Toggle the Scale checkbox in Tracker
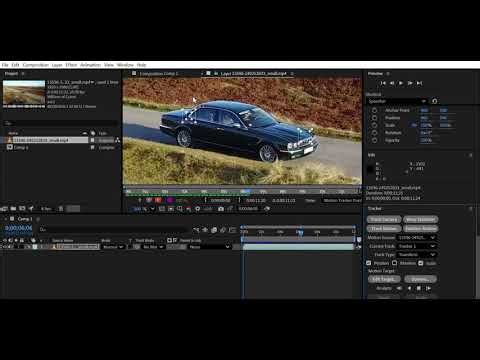 (x=421, y=263)
